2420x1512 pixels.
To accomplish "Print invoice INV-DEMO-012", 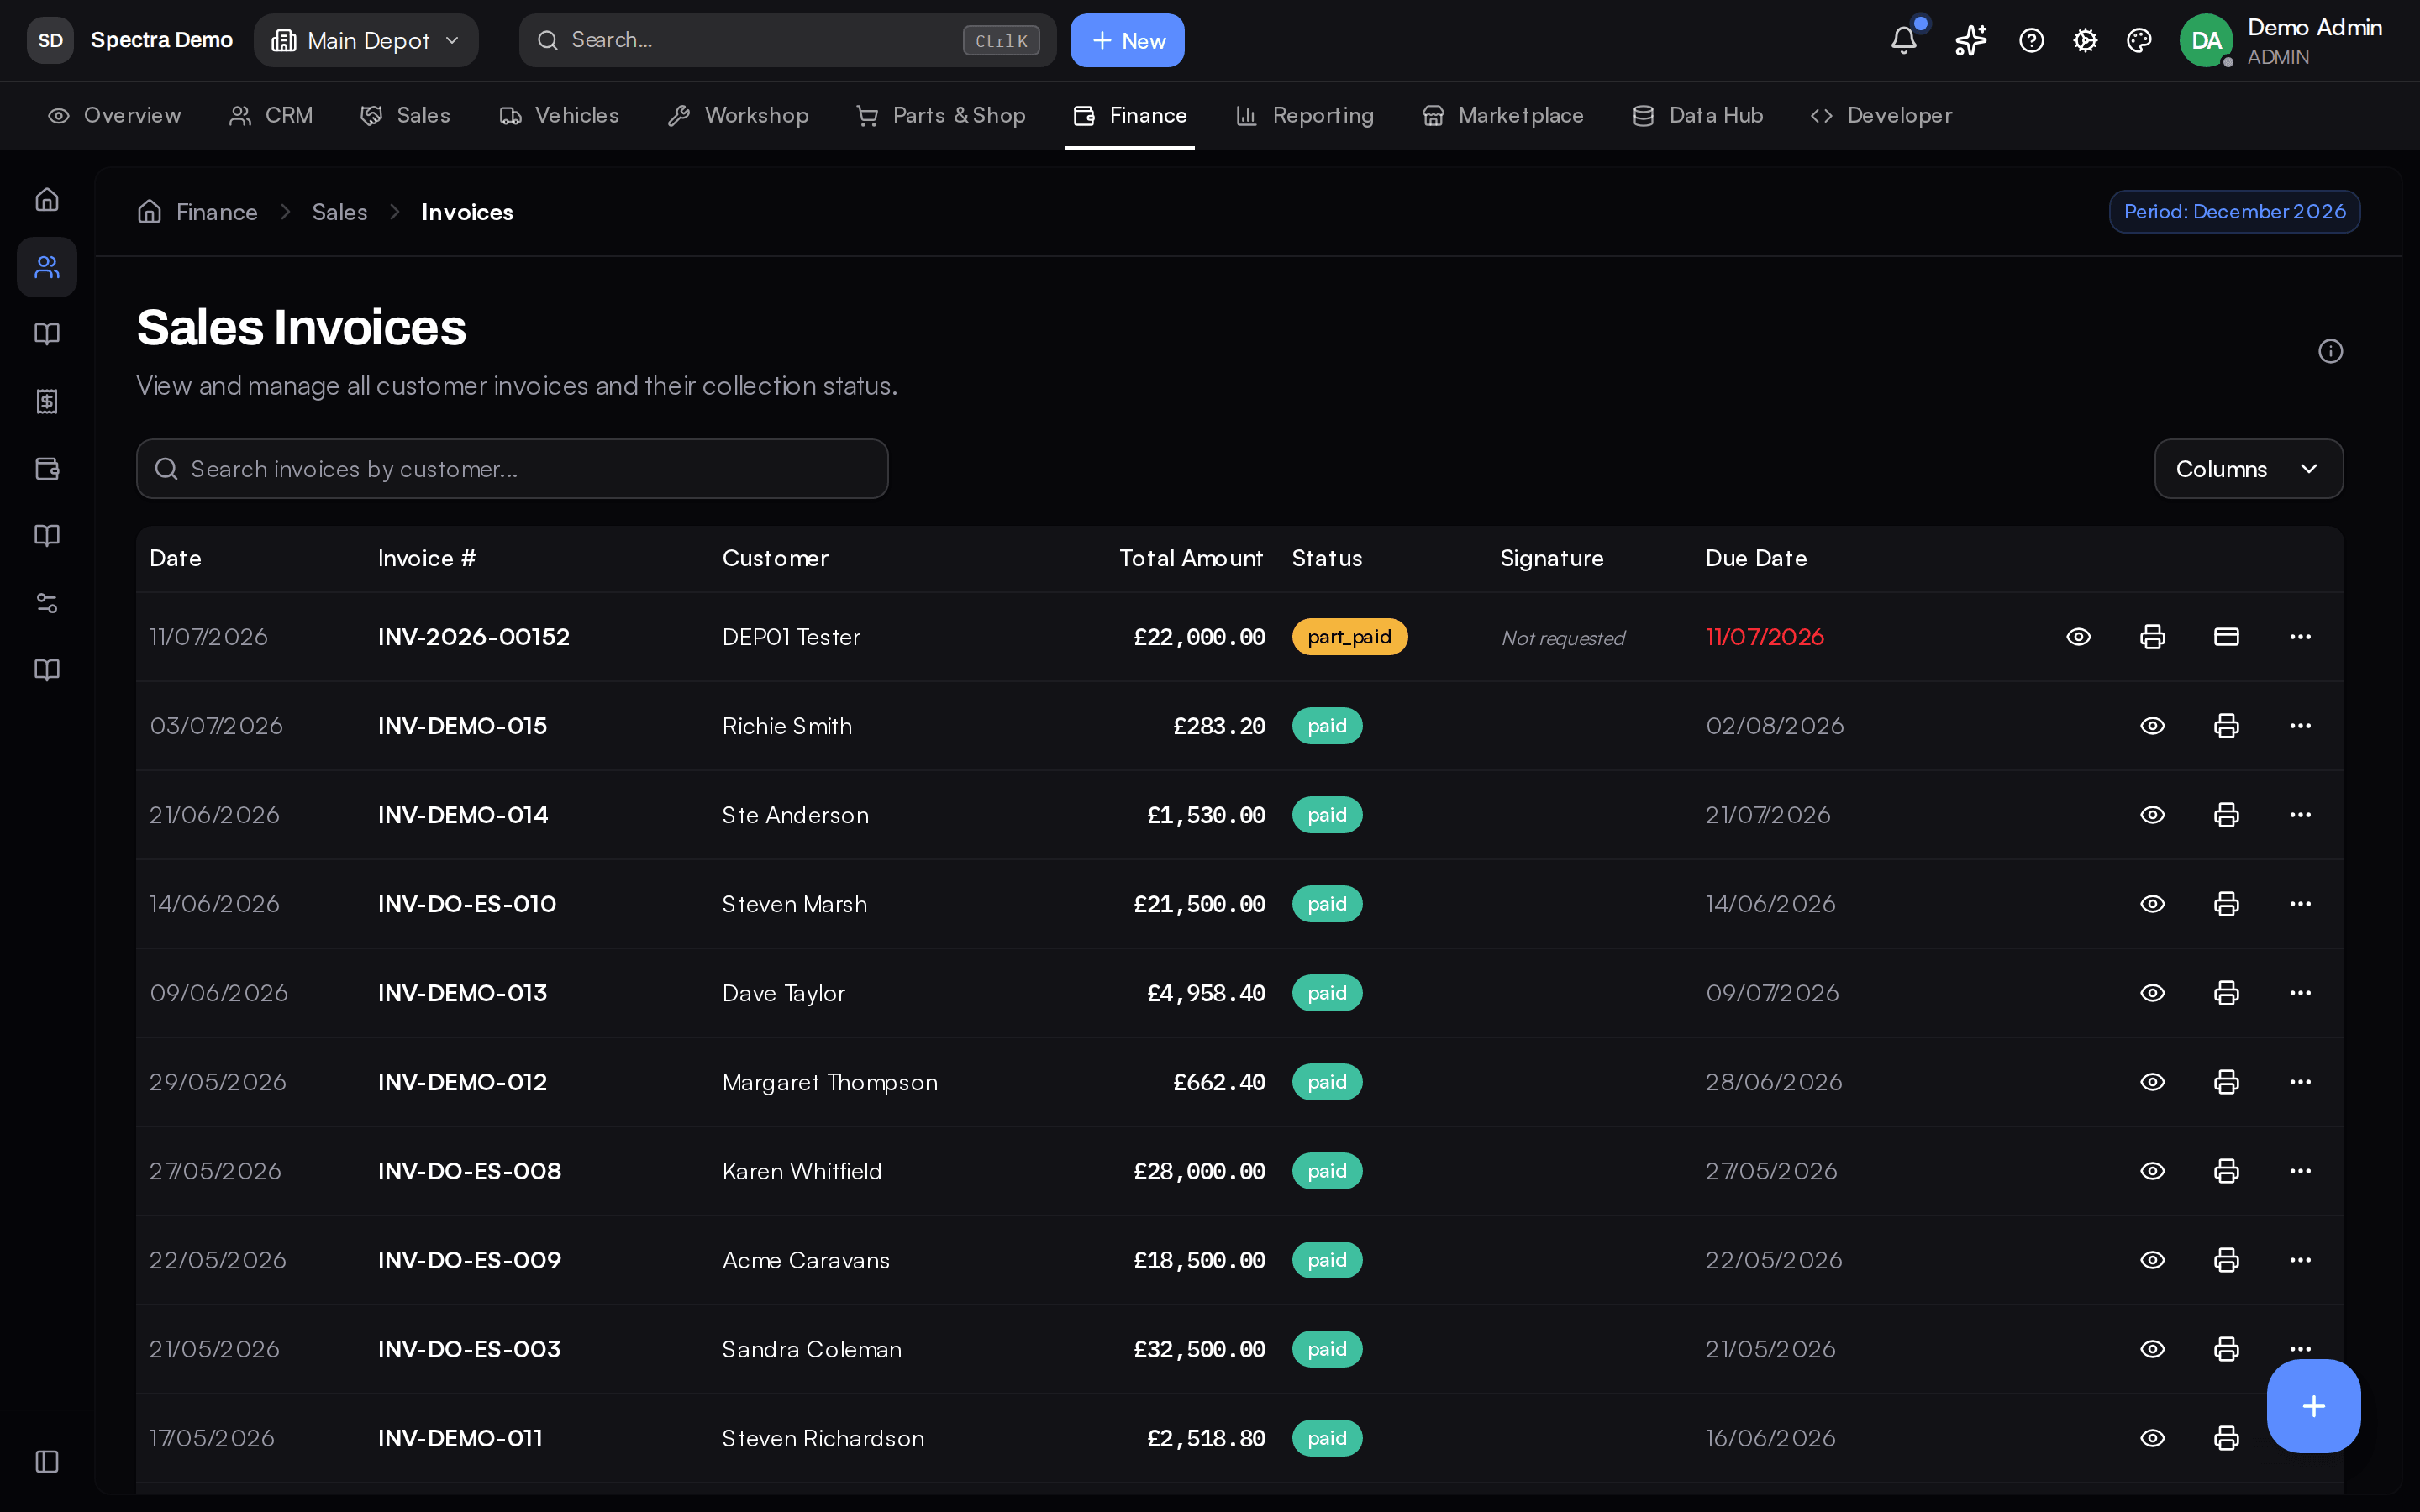I will coord(2226,1082).
